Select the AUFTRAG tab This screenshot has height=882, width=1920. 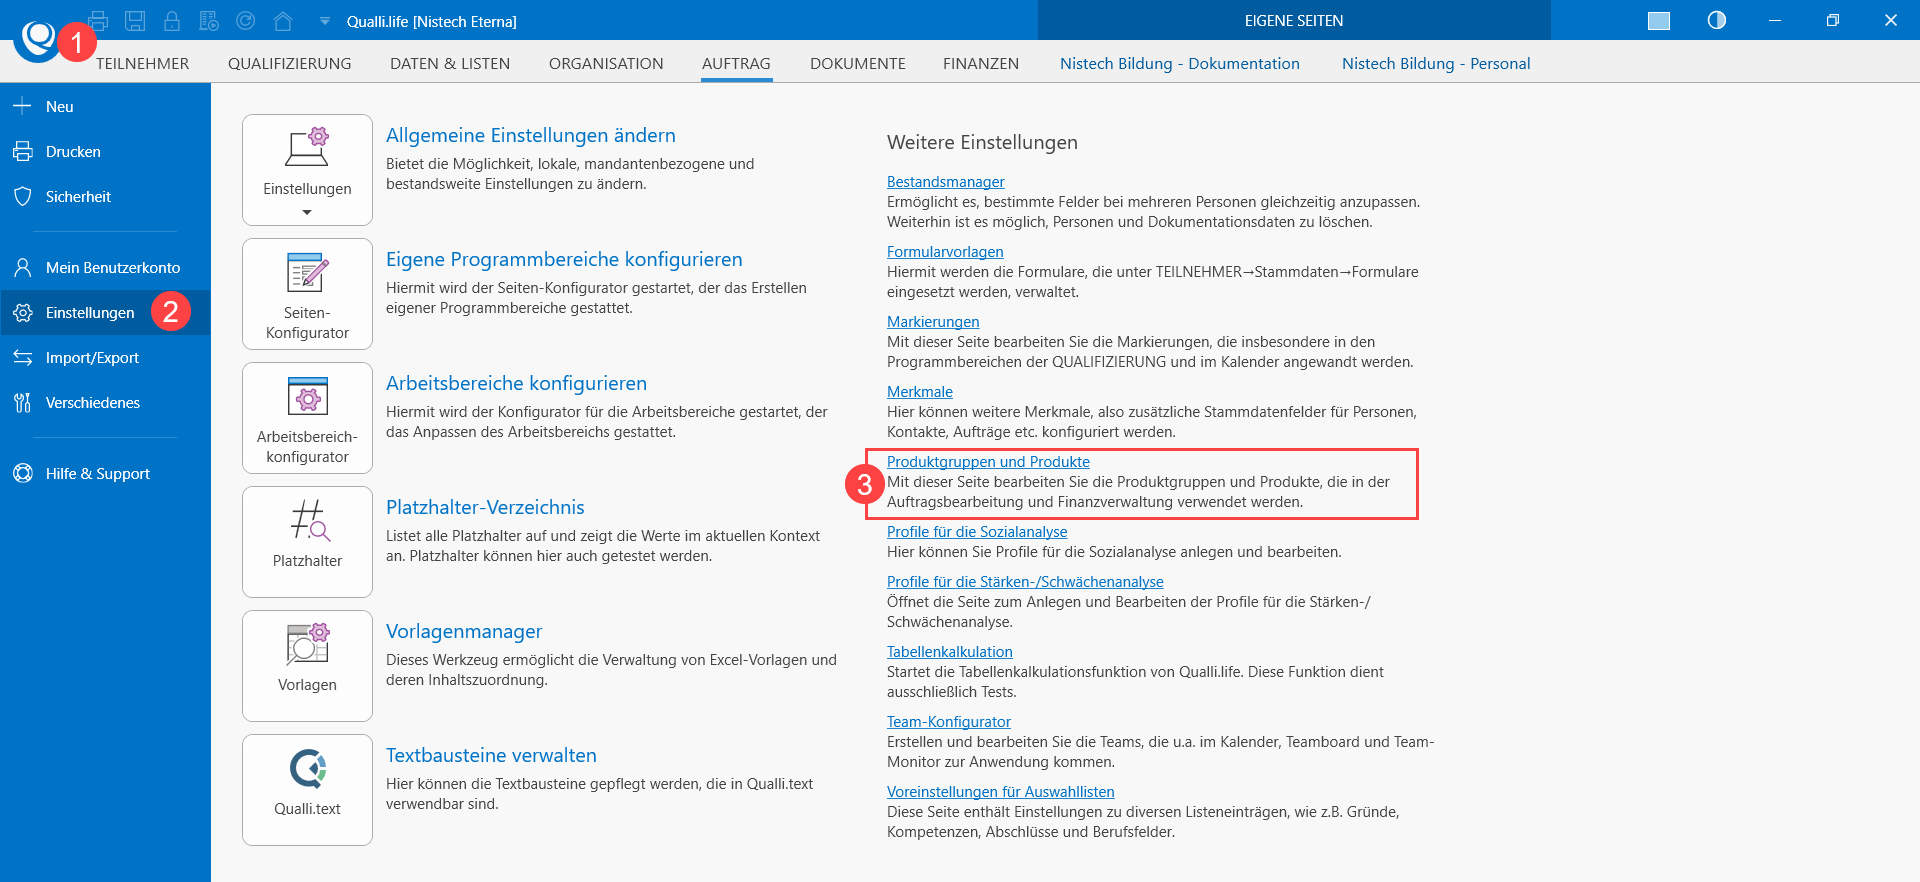pos(736,63)
